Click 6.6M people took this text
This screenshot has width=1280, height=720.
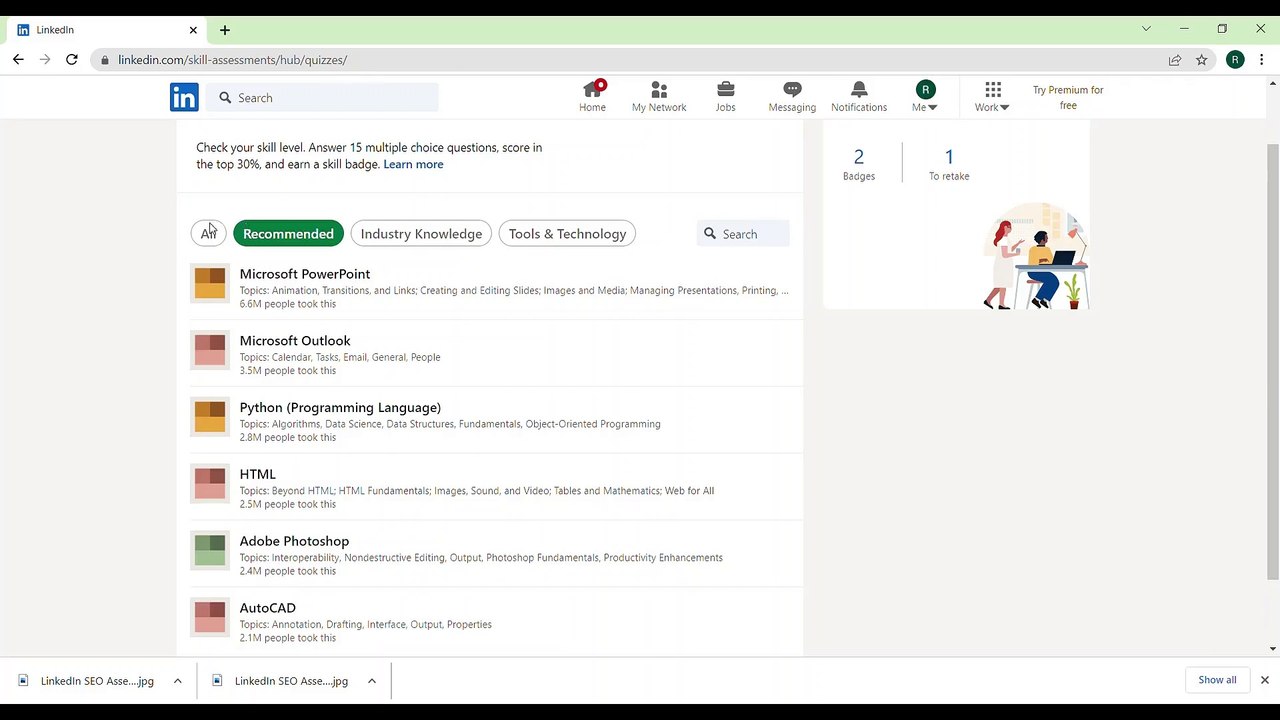pos(288,304)
